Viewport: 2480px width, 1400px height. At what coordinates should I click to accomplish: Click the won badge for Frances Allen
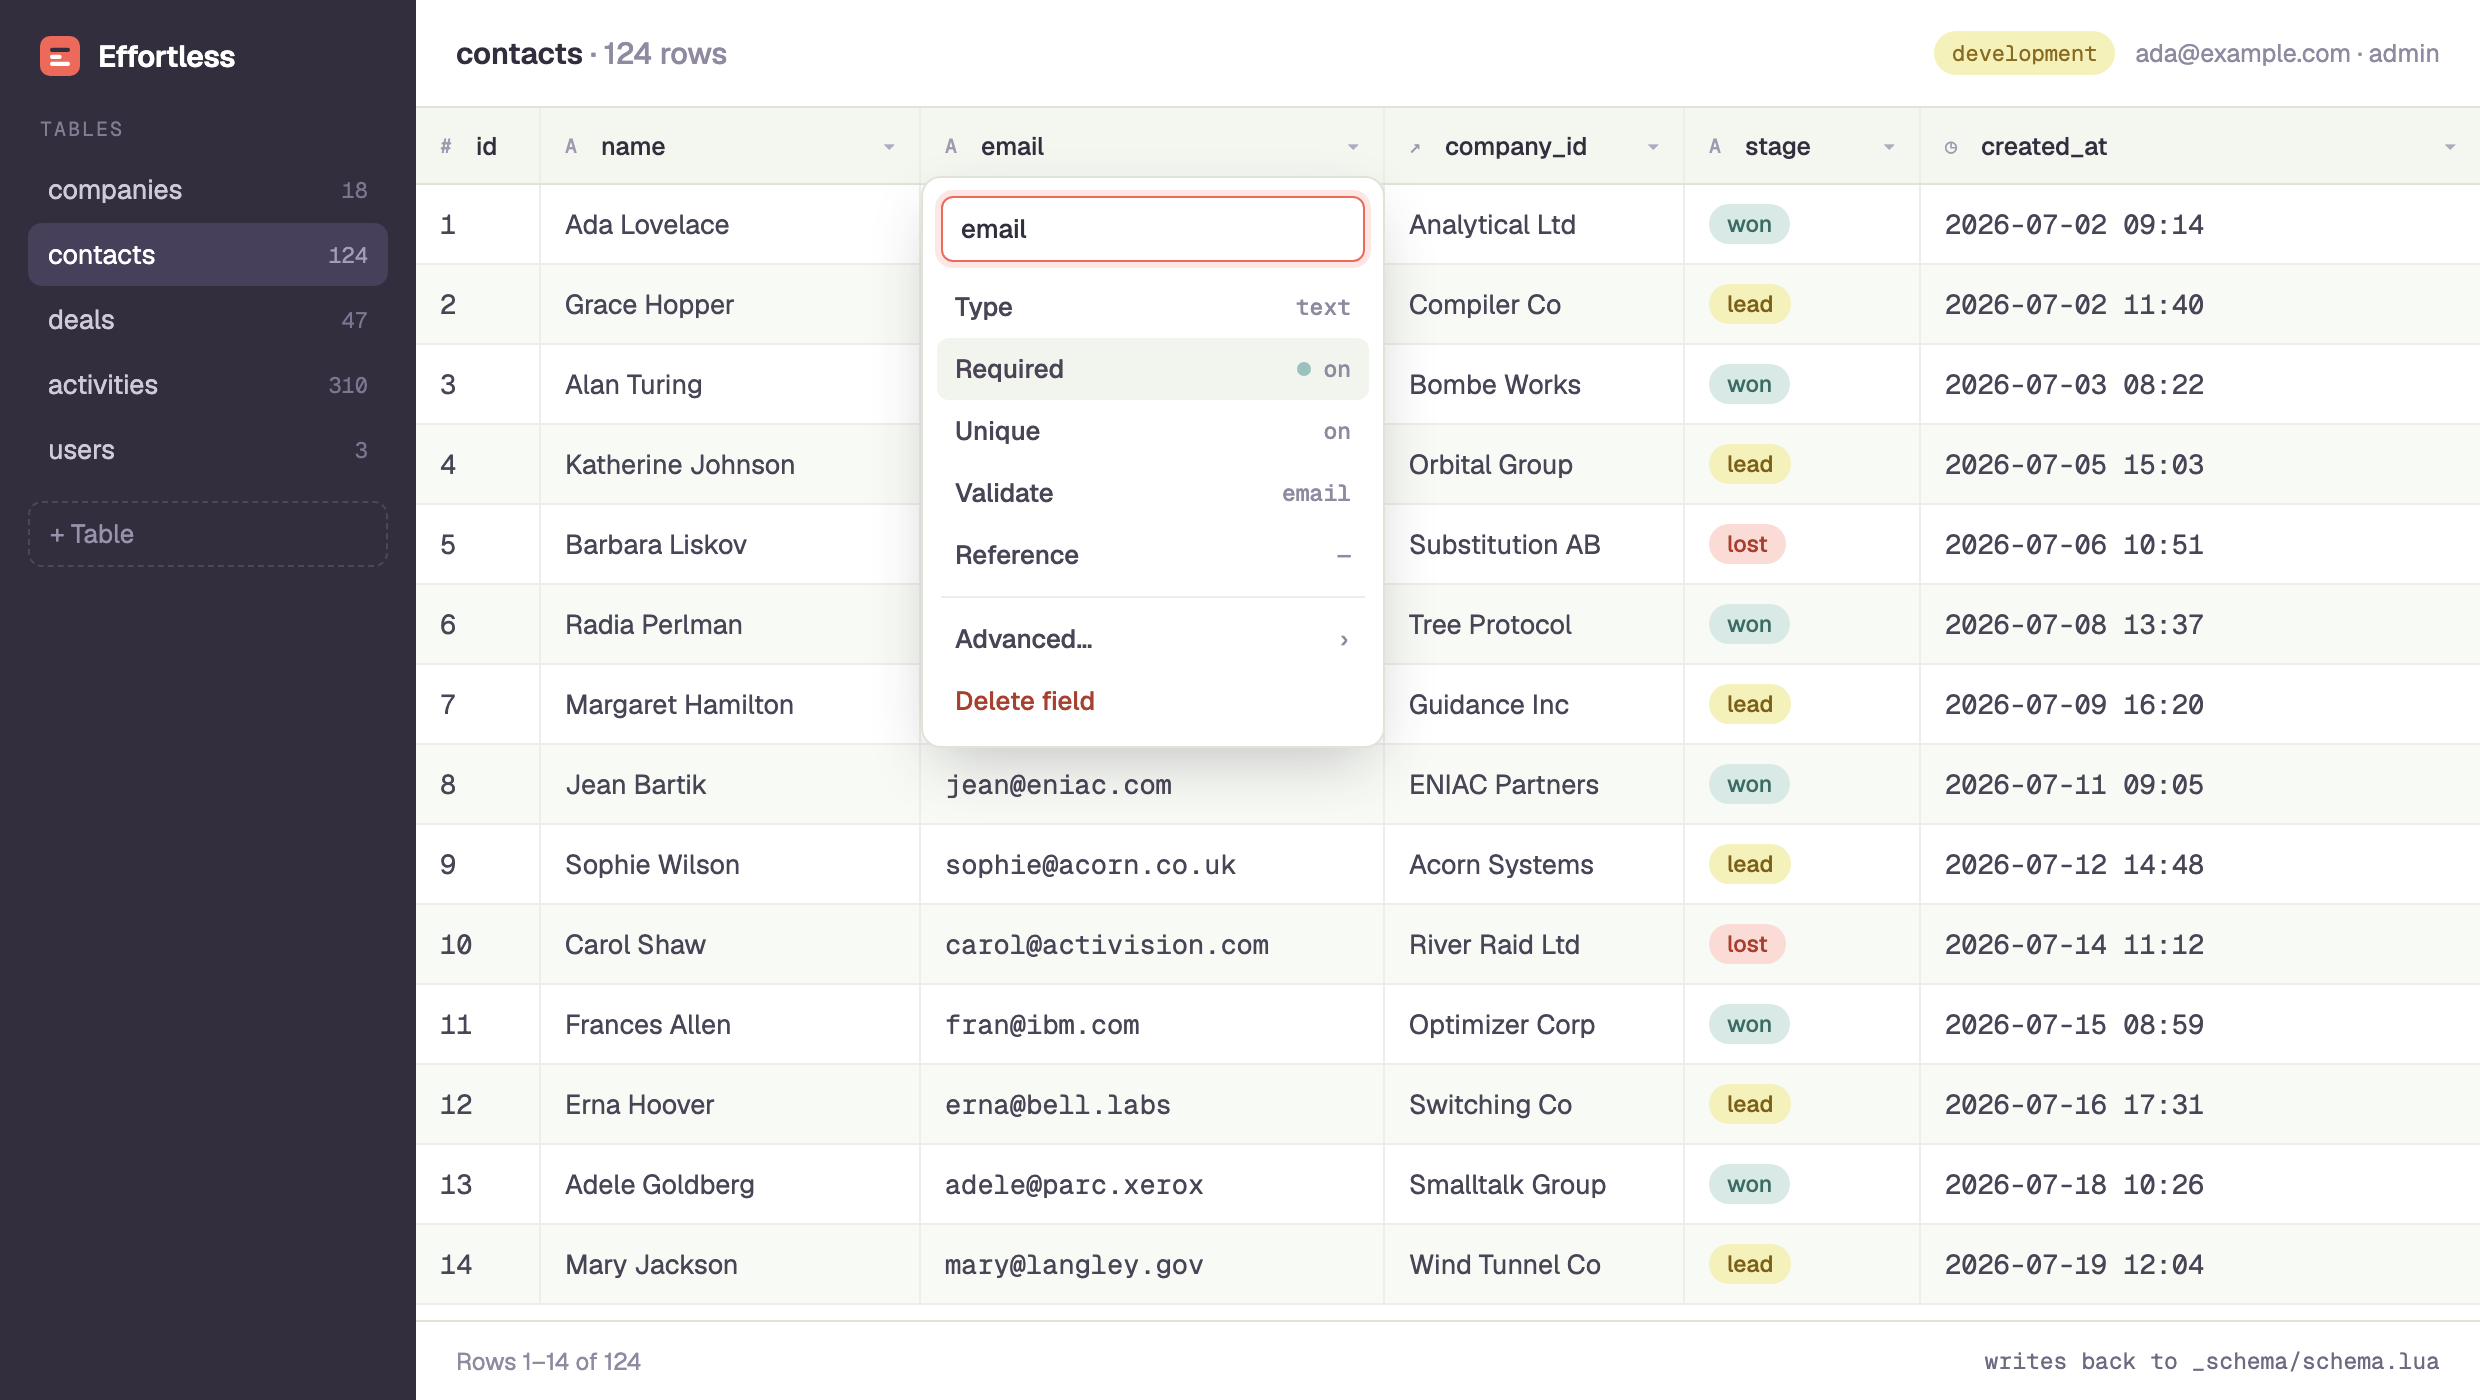tap(1749, 1024)
